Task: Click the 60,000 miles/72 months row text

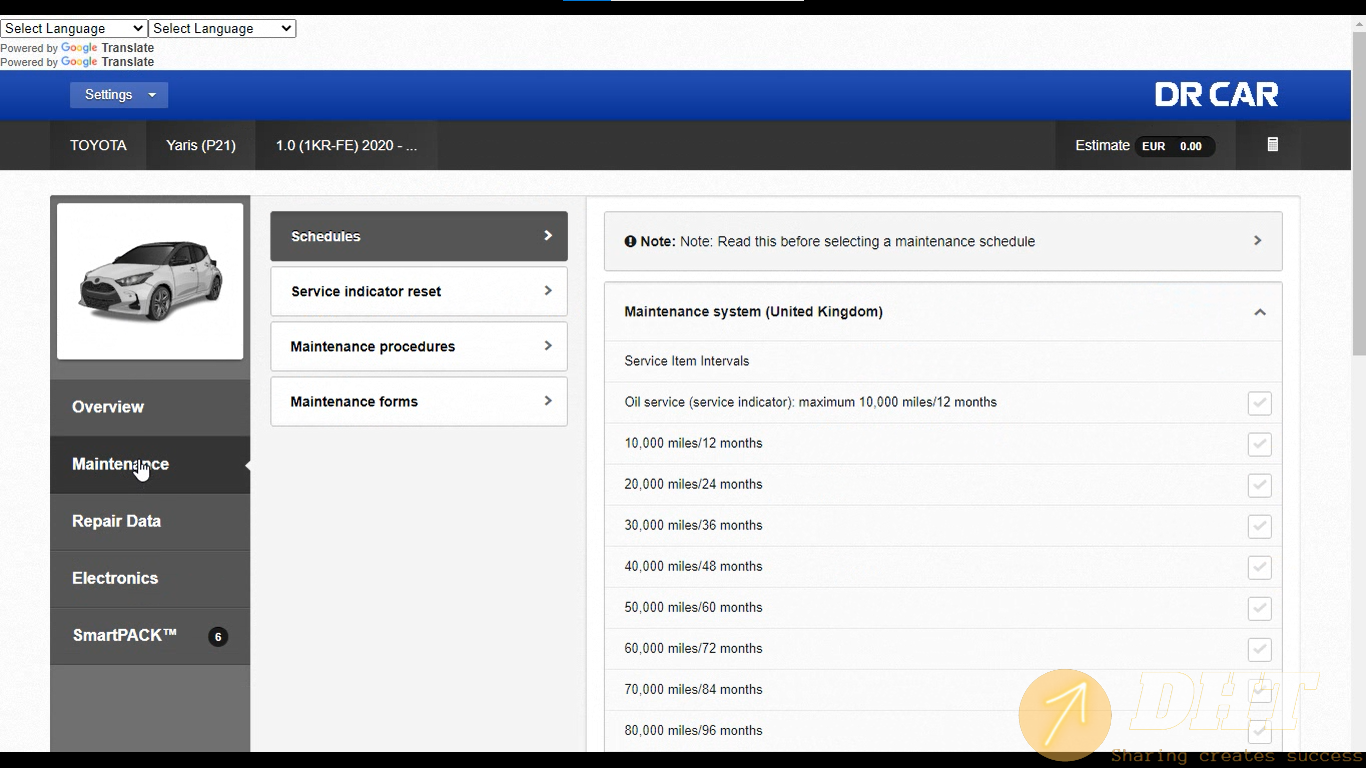Action: tap(694, 648)
